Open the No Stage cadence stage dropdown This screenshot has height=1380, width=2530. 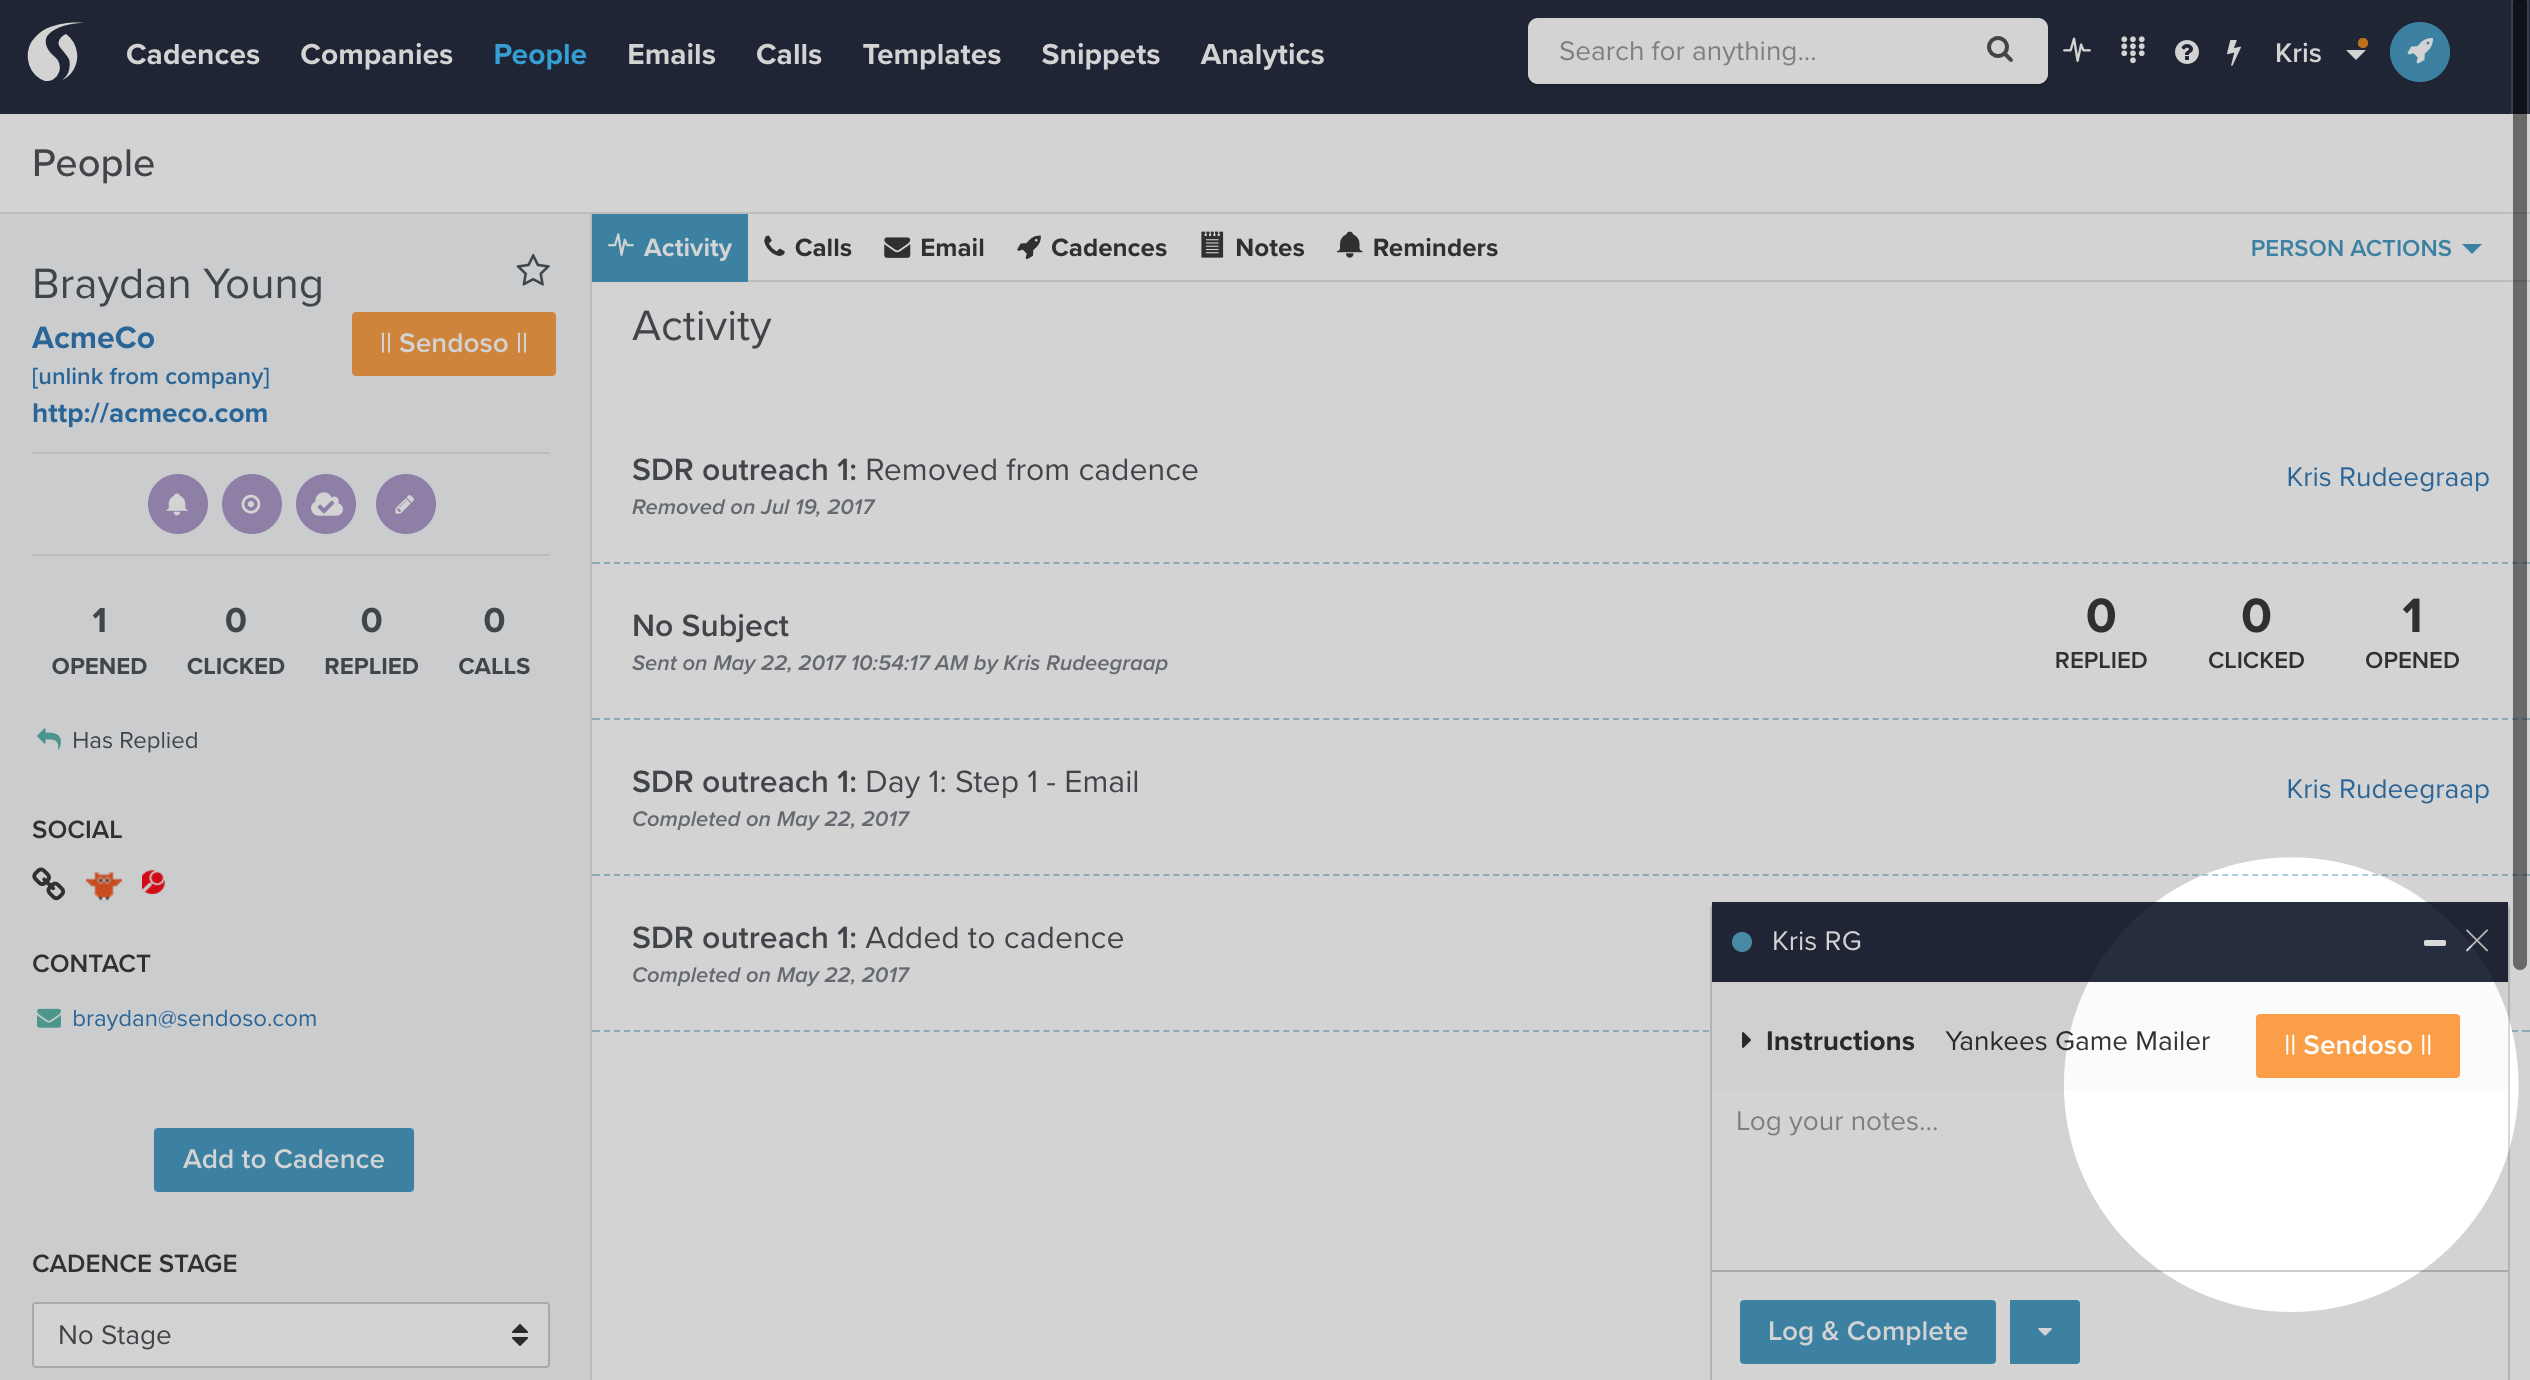pos(290,1334)
